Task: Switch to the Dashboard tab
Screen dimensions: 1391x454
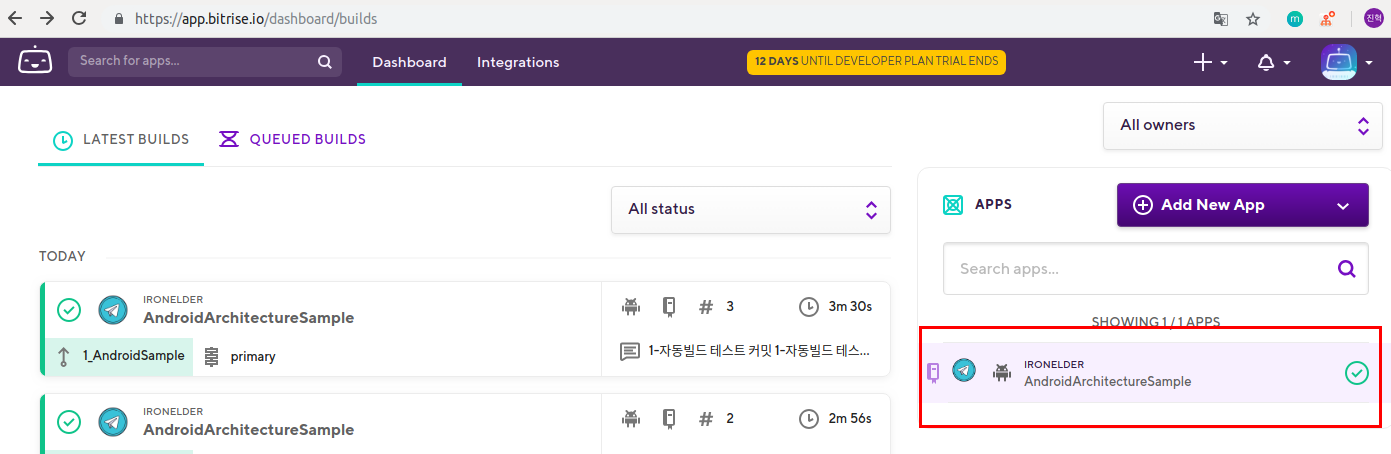Action: [x=409, y=62]
